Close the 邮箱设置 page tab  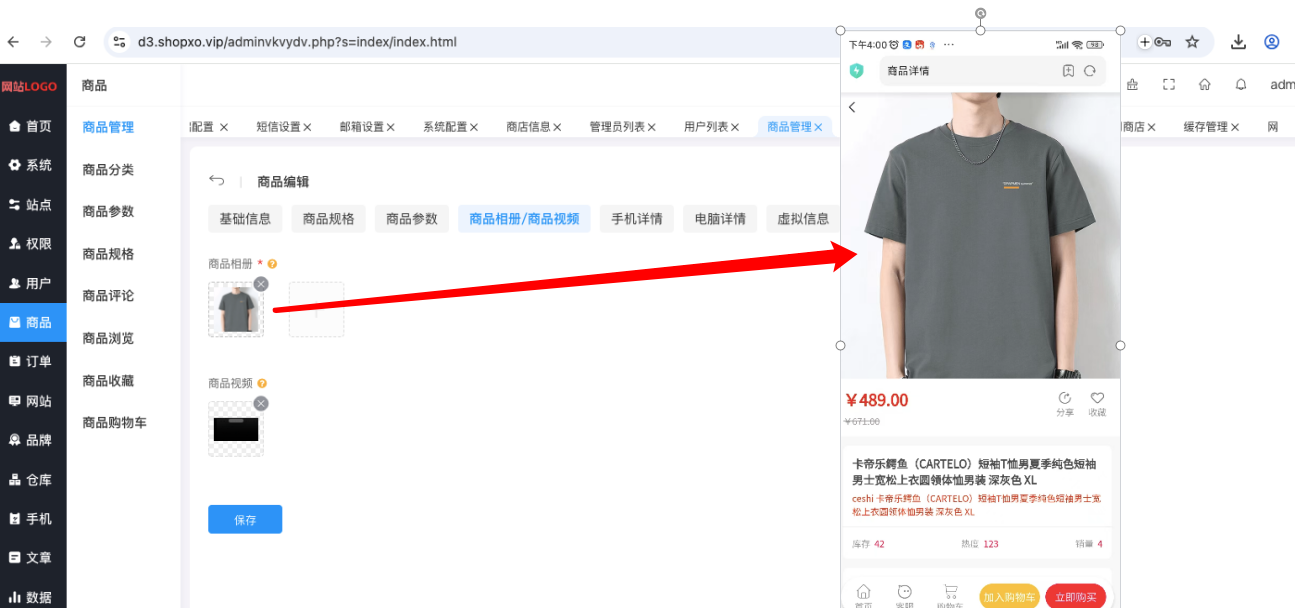(390, 127)
